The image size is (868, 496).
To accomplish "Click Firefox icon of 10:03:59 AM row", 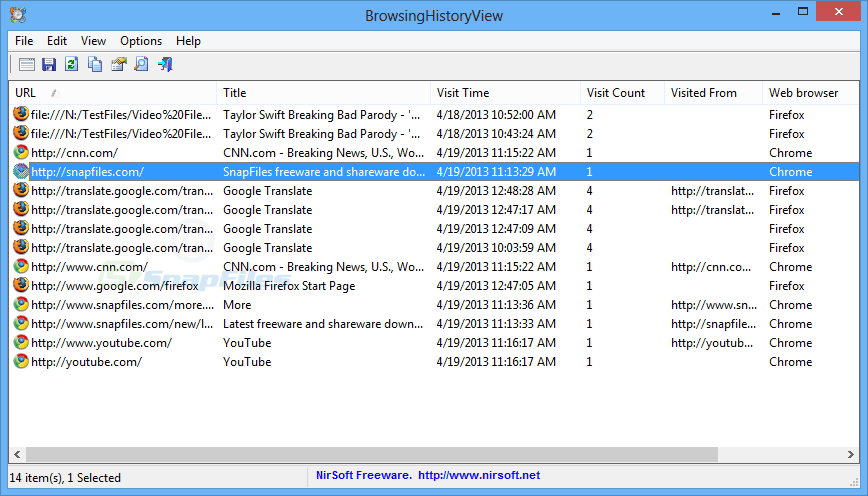I will point(21,247).
